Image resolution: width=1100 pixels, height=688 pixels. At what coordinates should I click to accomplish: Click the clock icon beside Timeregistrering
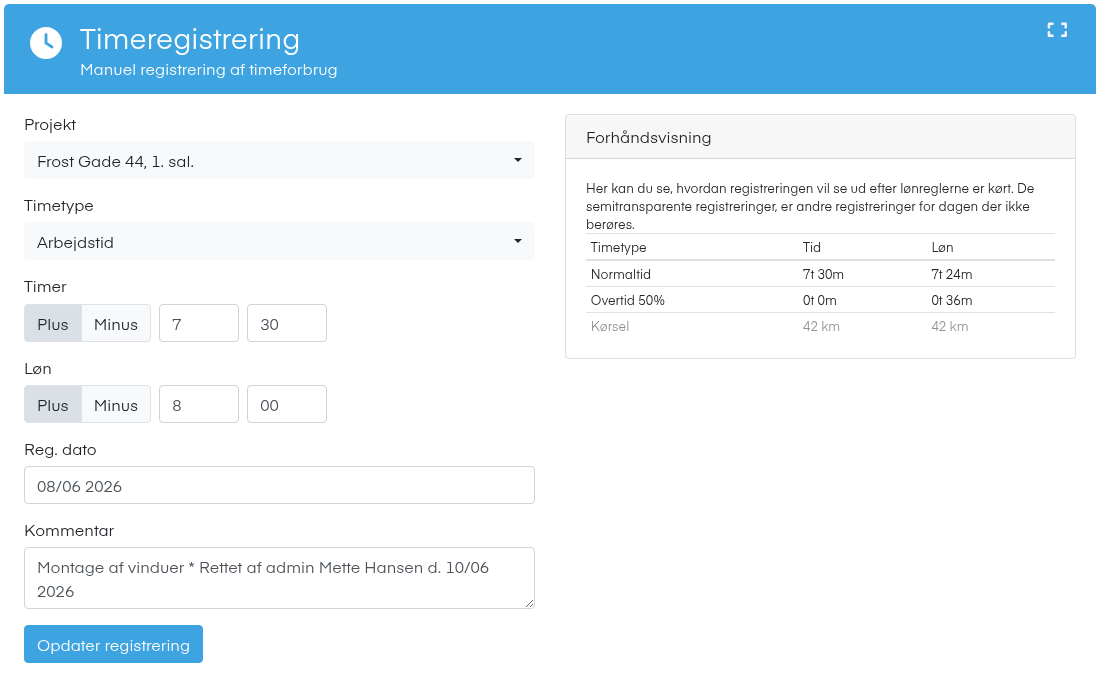point(46,43)
